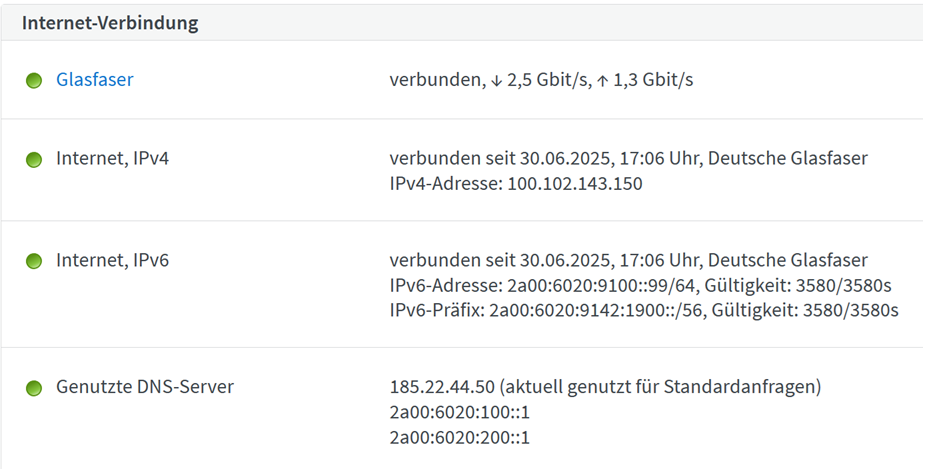Click the IPv6 connected since 30.06.2025 line
Screen dimensions: 925x469
pos(628,260)
